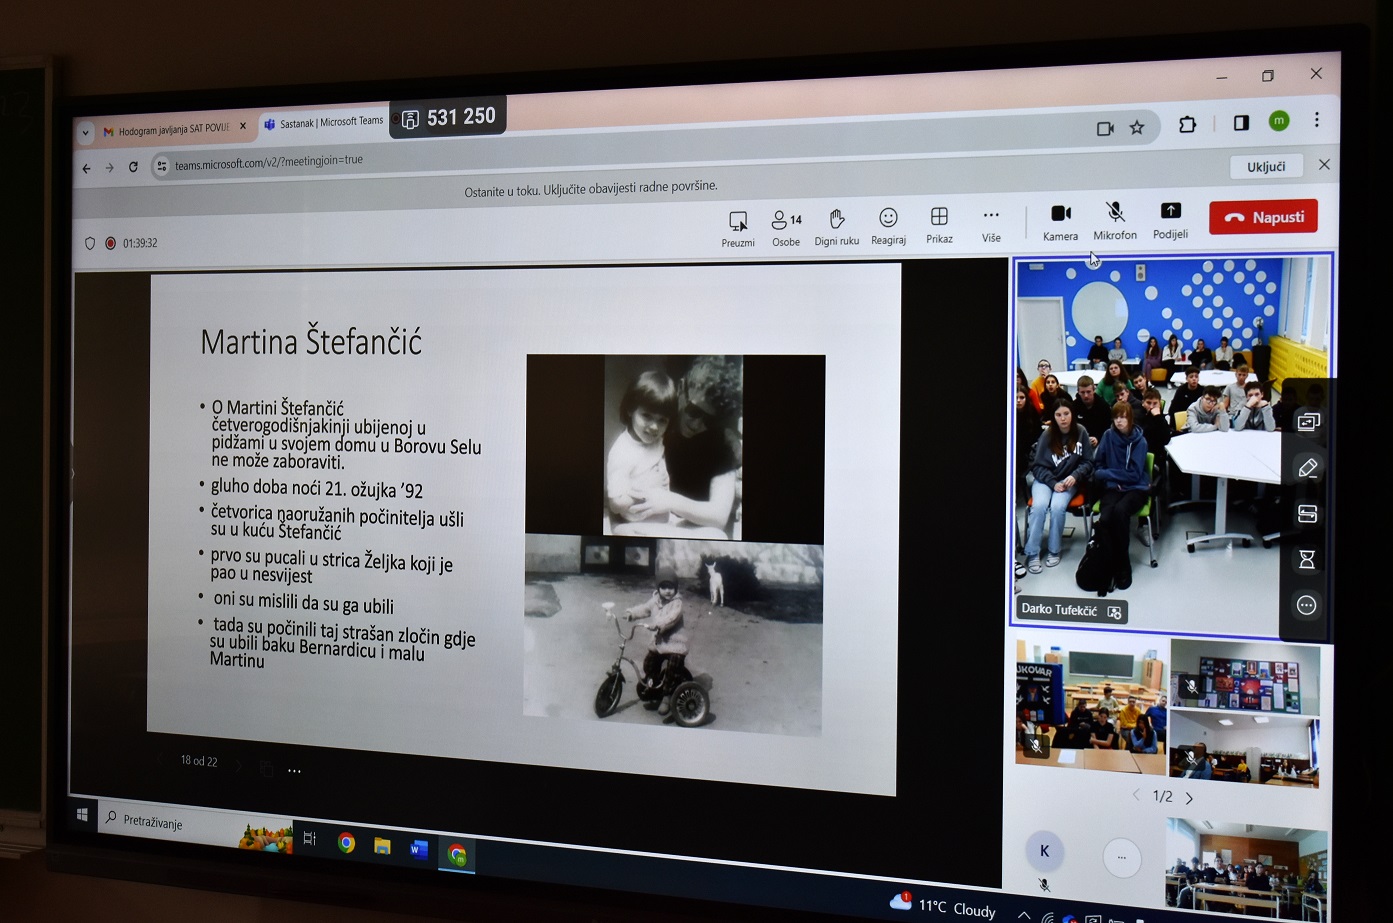The width and height of the screenshot is (1393, 923).
Task: Open the Prikaz view options
Action: tap(939, 217)
